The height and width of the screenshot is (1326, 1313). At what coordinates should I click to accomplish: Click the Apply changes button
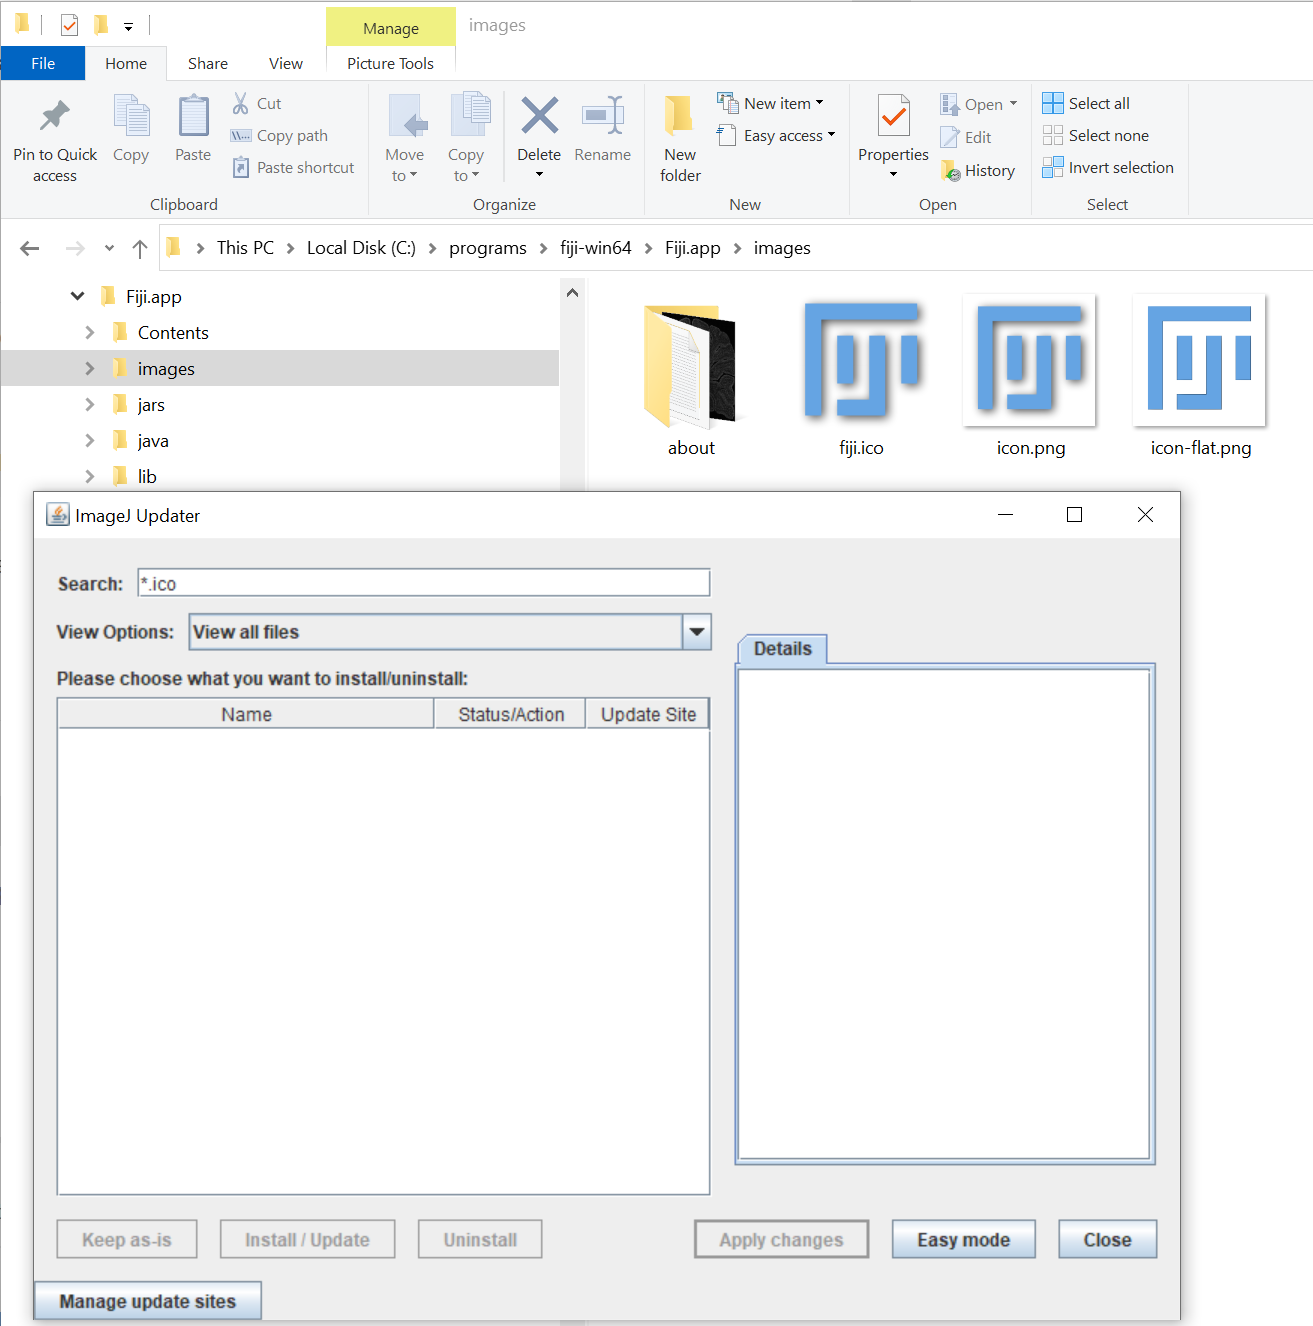tap(781, 1239)
